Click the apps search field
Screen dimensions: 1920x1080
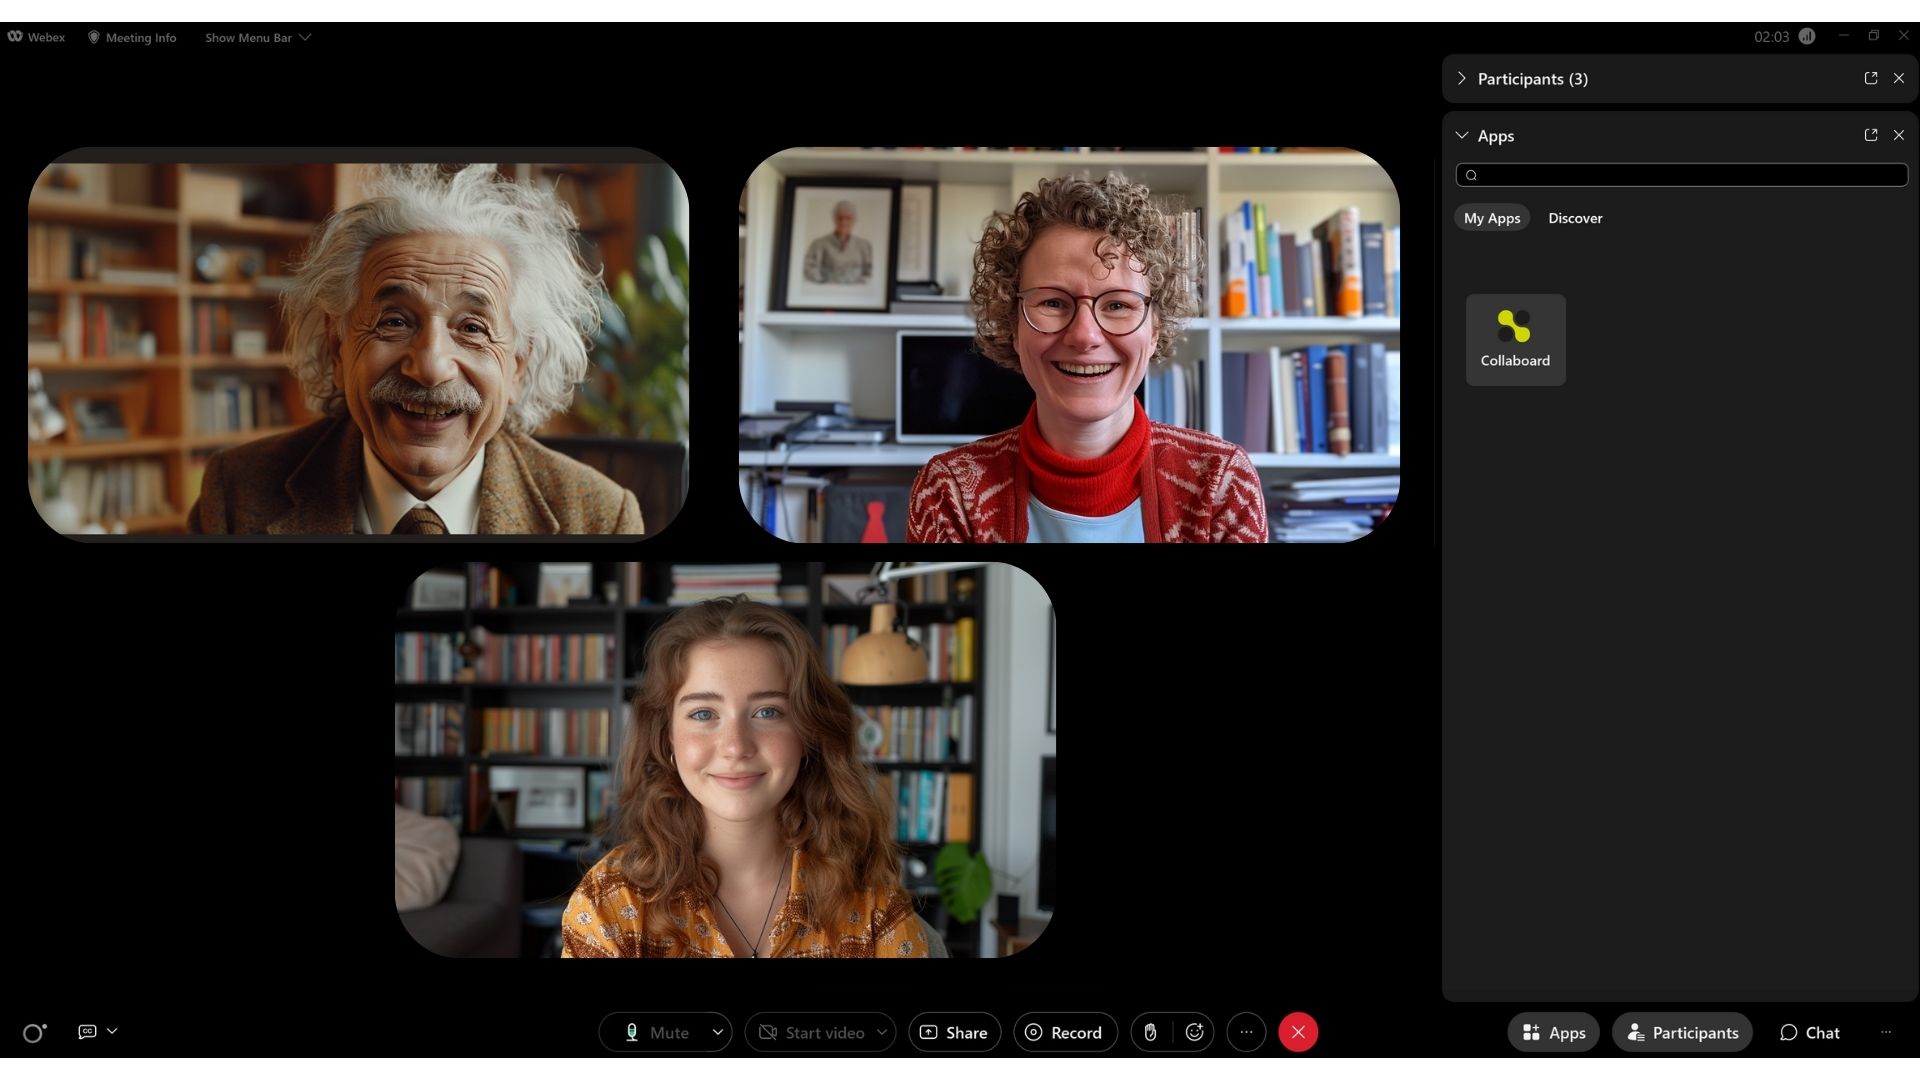(x=1680, y=175)
